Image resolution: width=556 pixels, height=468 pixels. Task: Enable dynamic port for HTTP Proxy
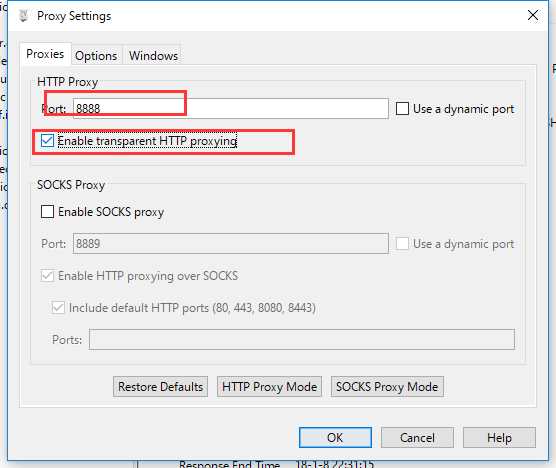(402, 108)
